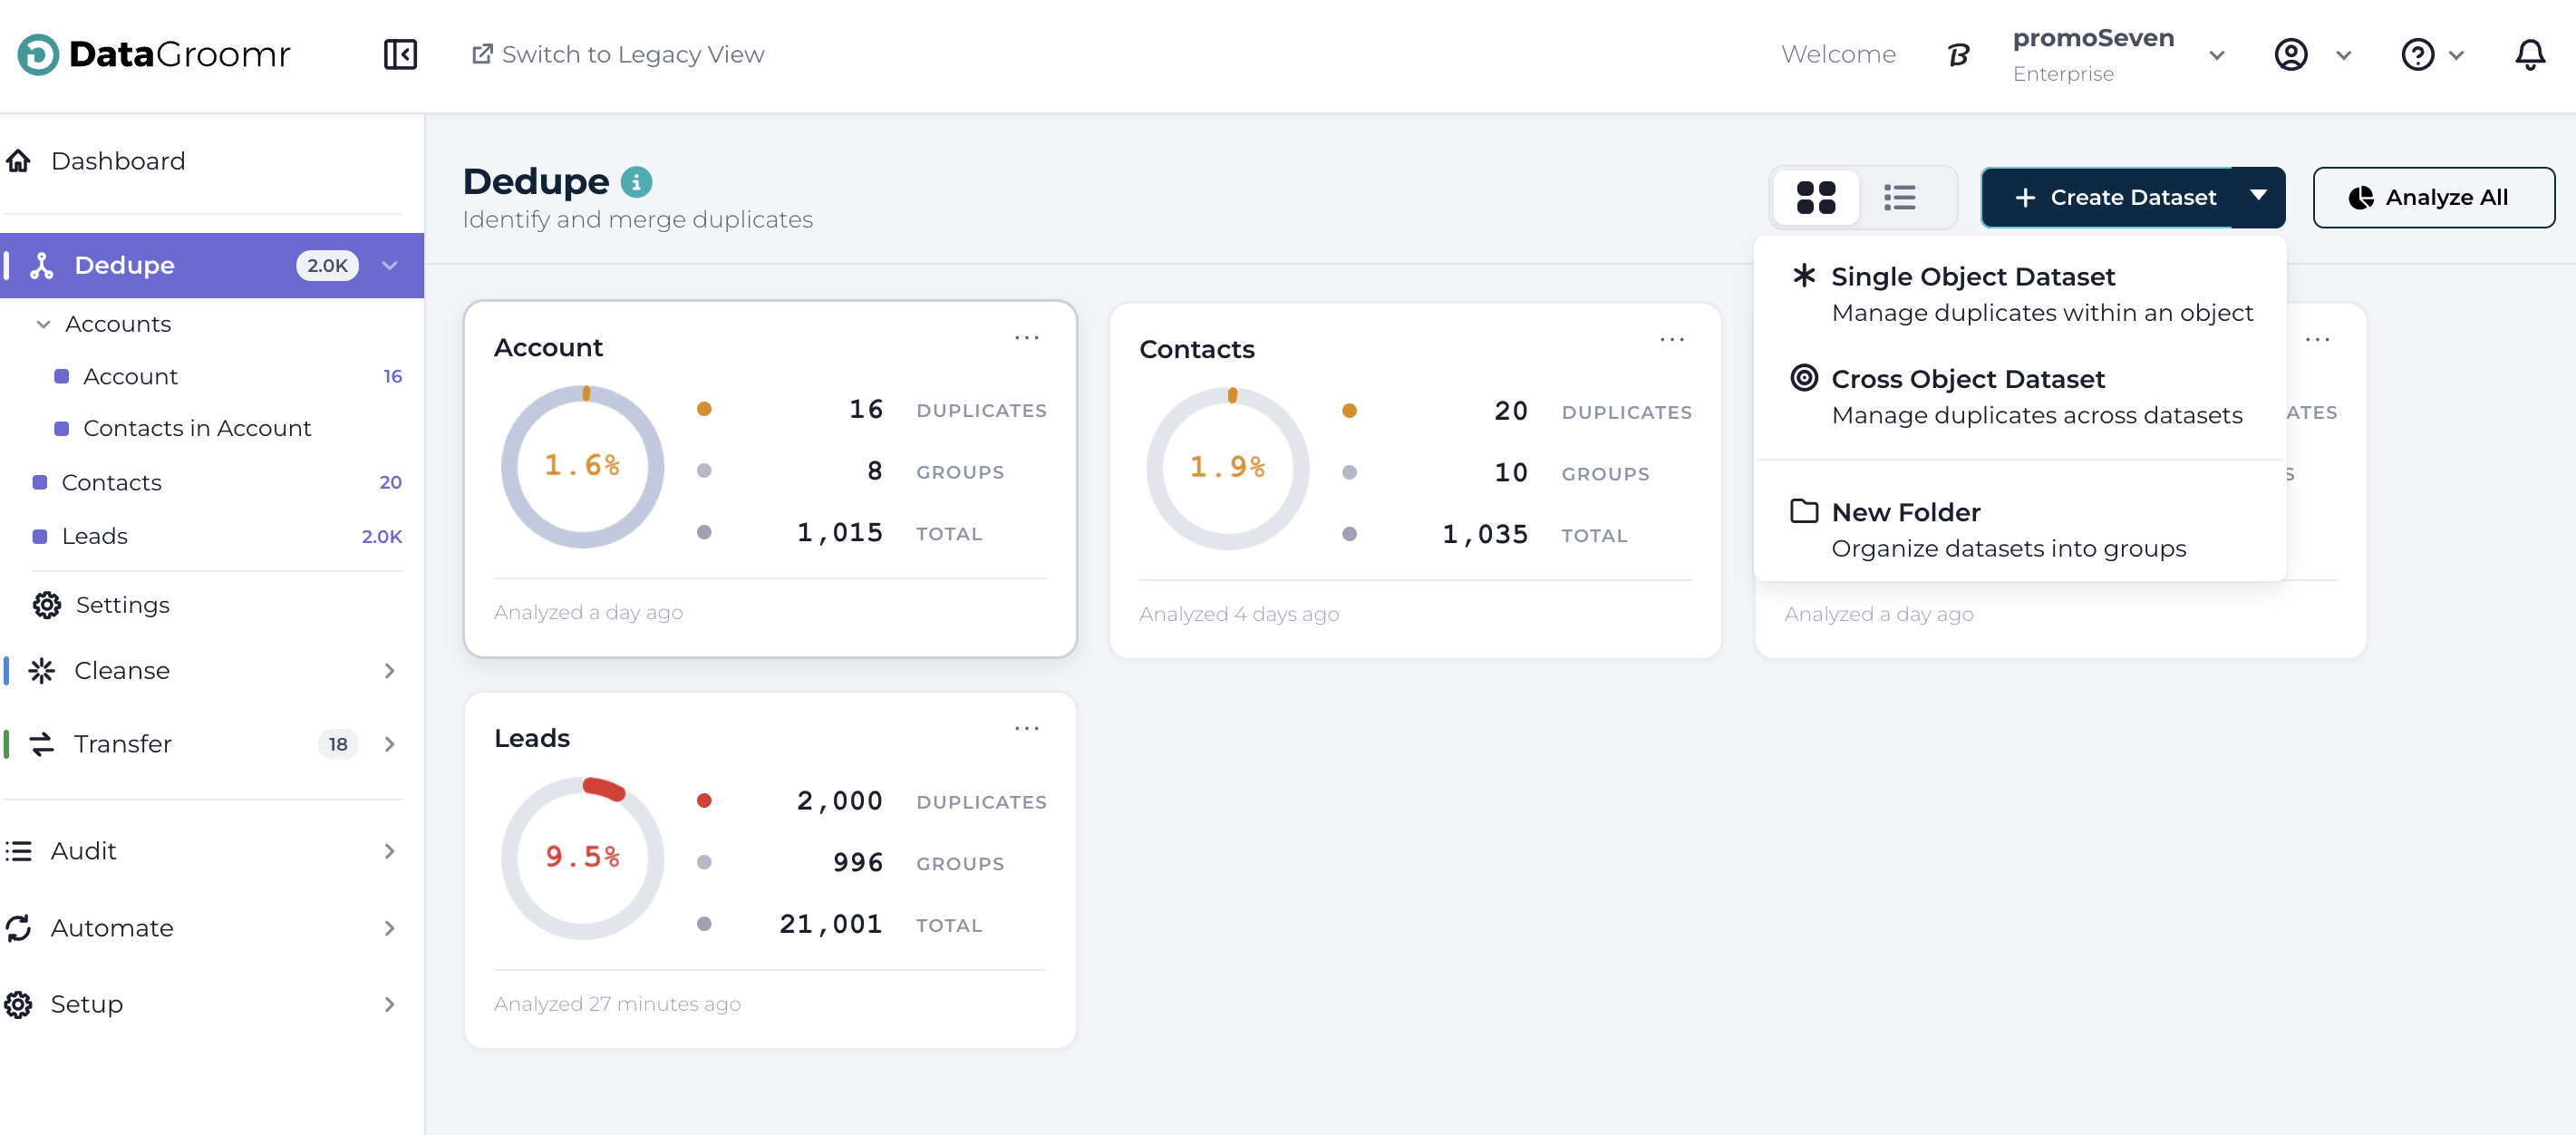Switch to grid view layout
This screenshot has width=2576, height=1135.
coord(1816,198)
